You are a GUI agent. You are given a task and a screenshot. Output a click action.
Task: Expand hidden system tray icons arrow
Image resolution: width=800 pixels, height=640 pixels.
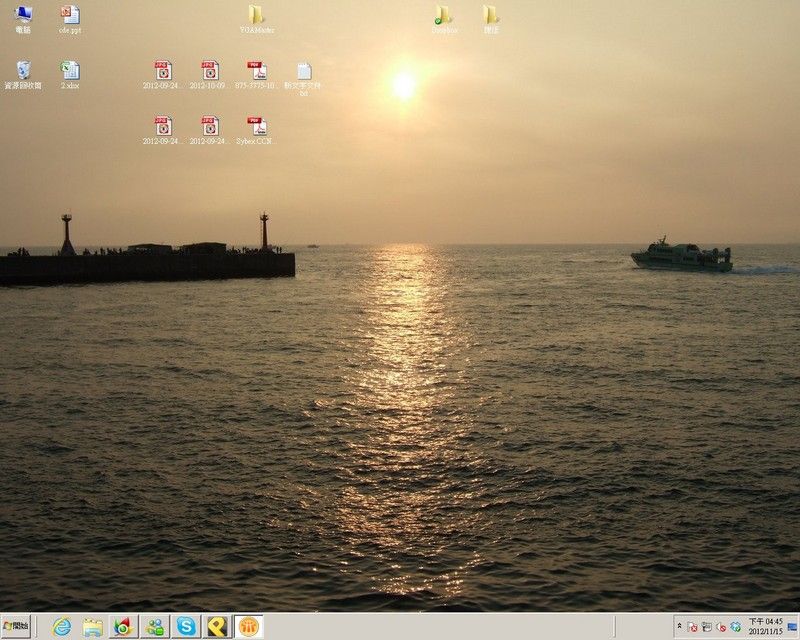coord(680,627)
